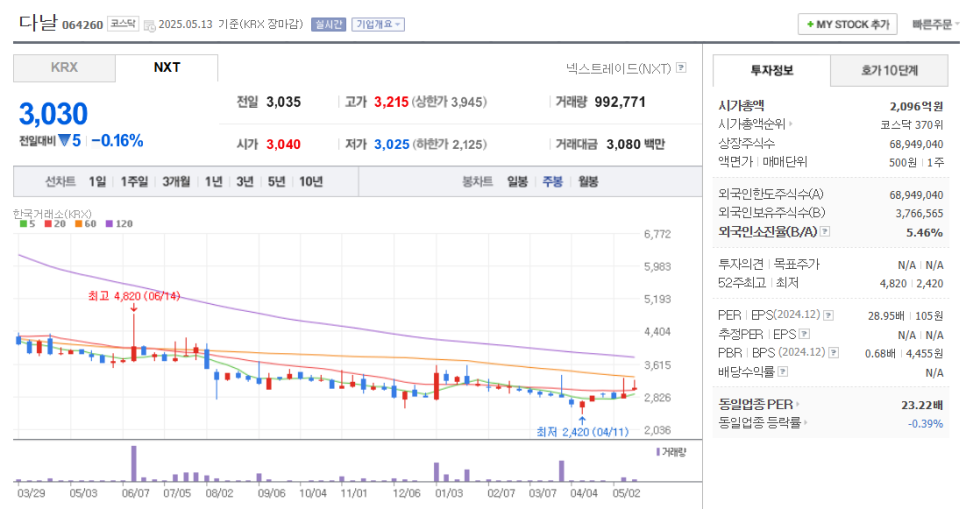Click the purple 120-period moving average legend

119,224
